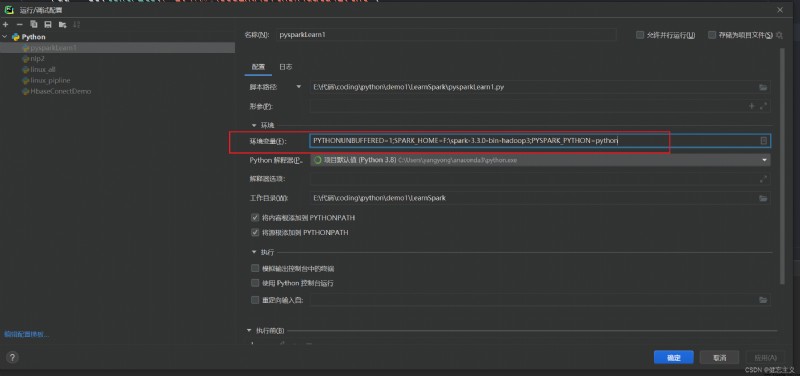Open script path type dropdown arrow
This screenshot has width=800, height=376.
[x=298, y=87]
